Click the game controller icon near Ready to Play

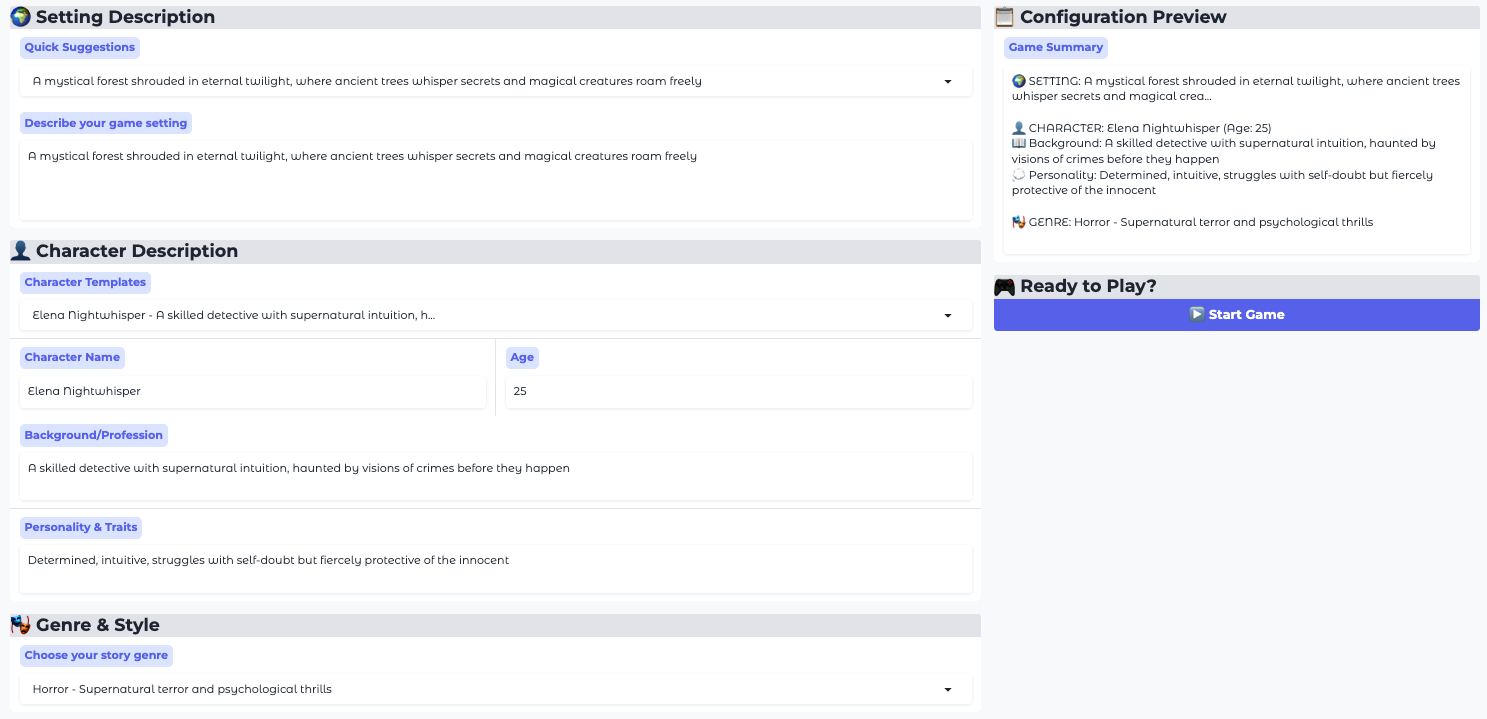1004,286
